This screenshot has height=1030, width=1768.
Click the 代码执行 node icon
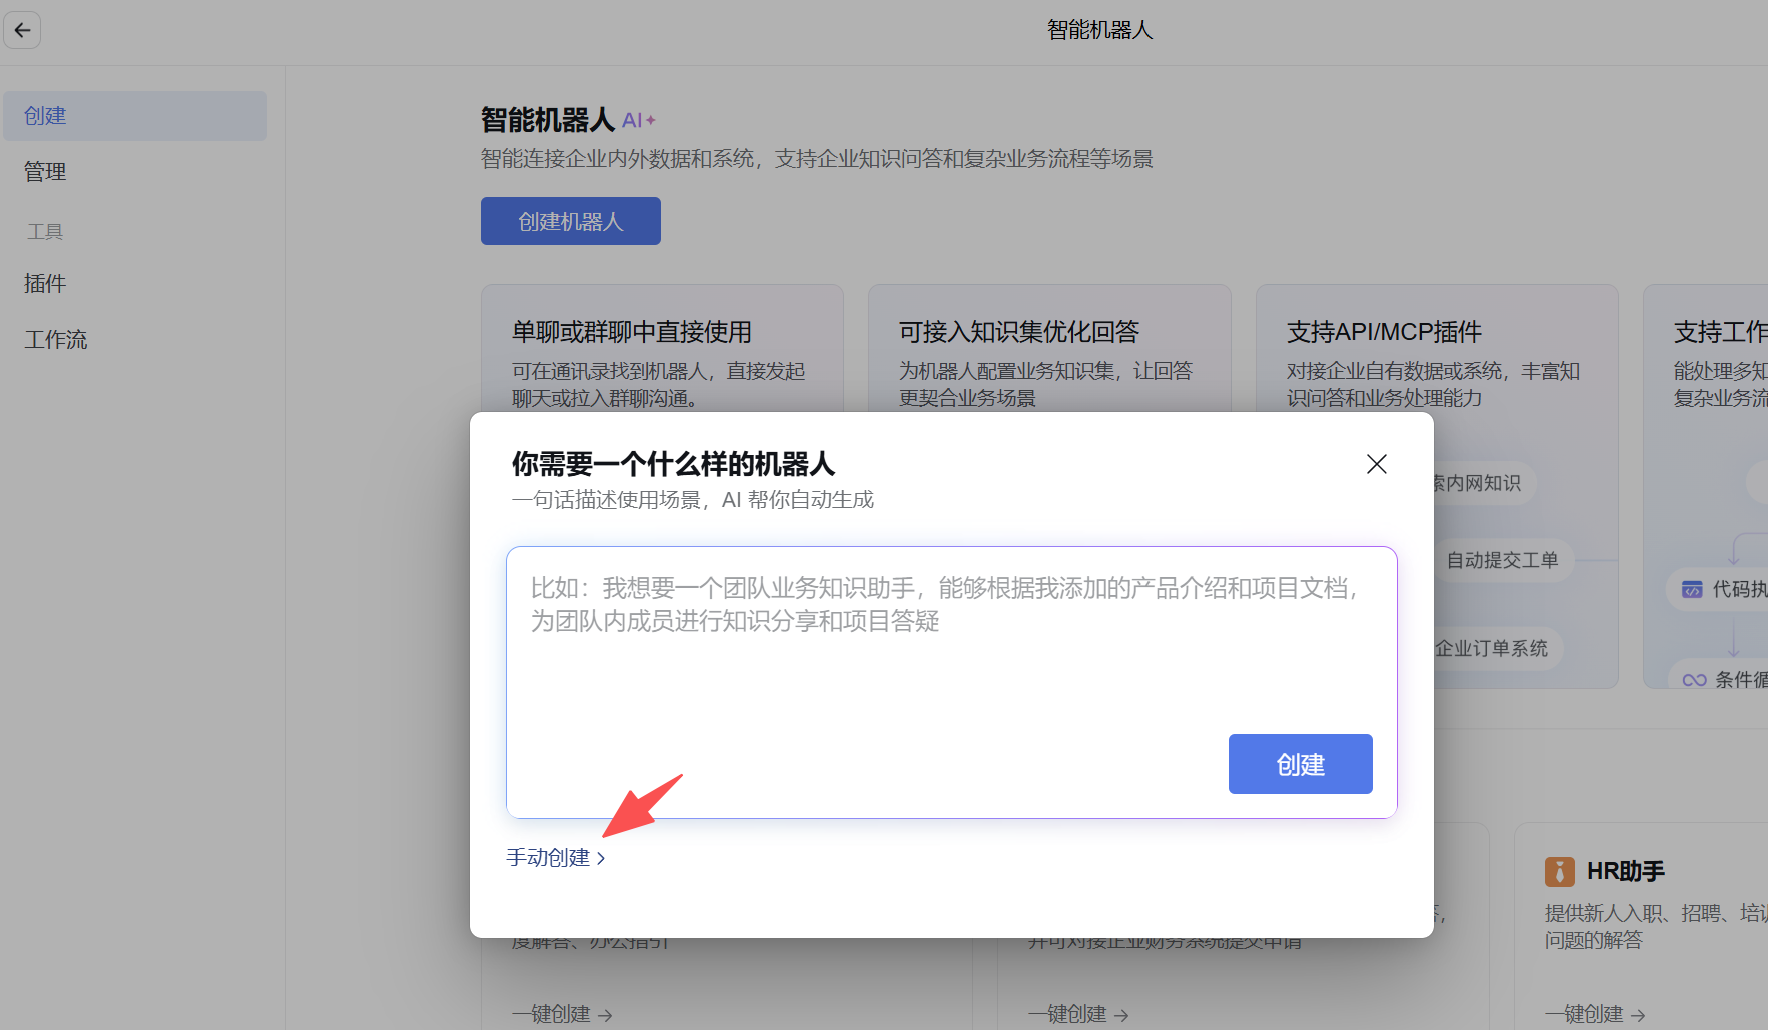(x=1692, y=589)
